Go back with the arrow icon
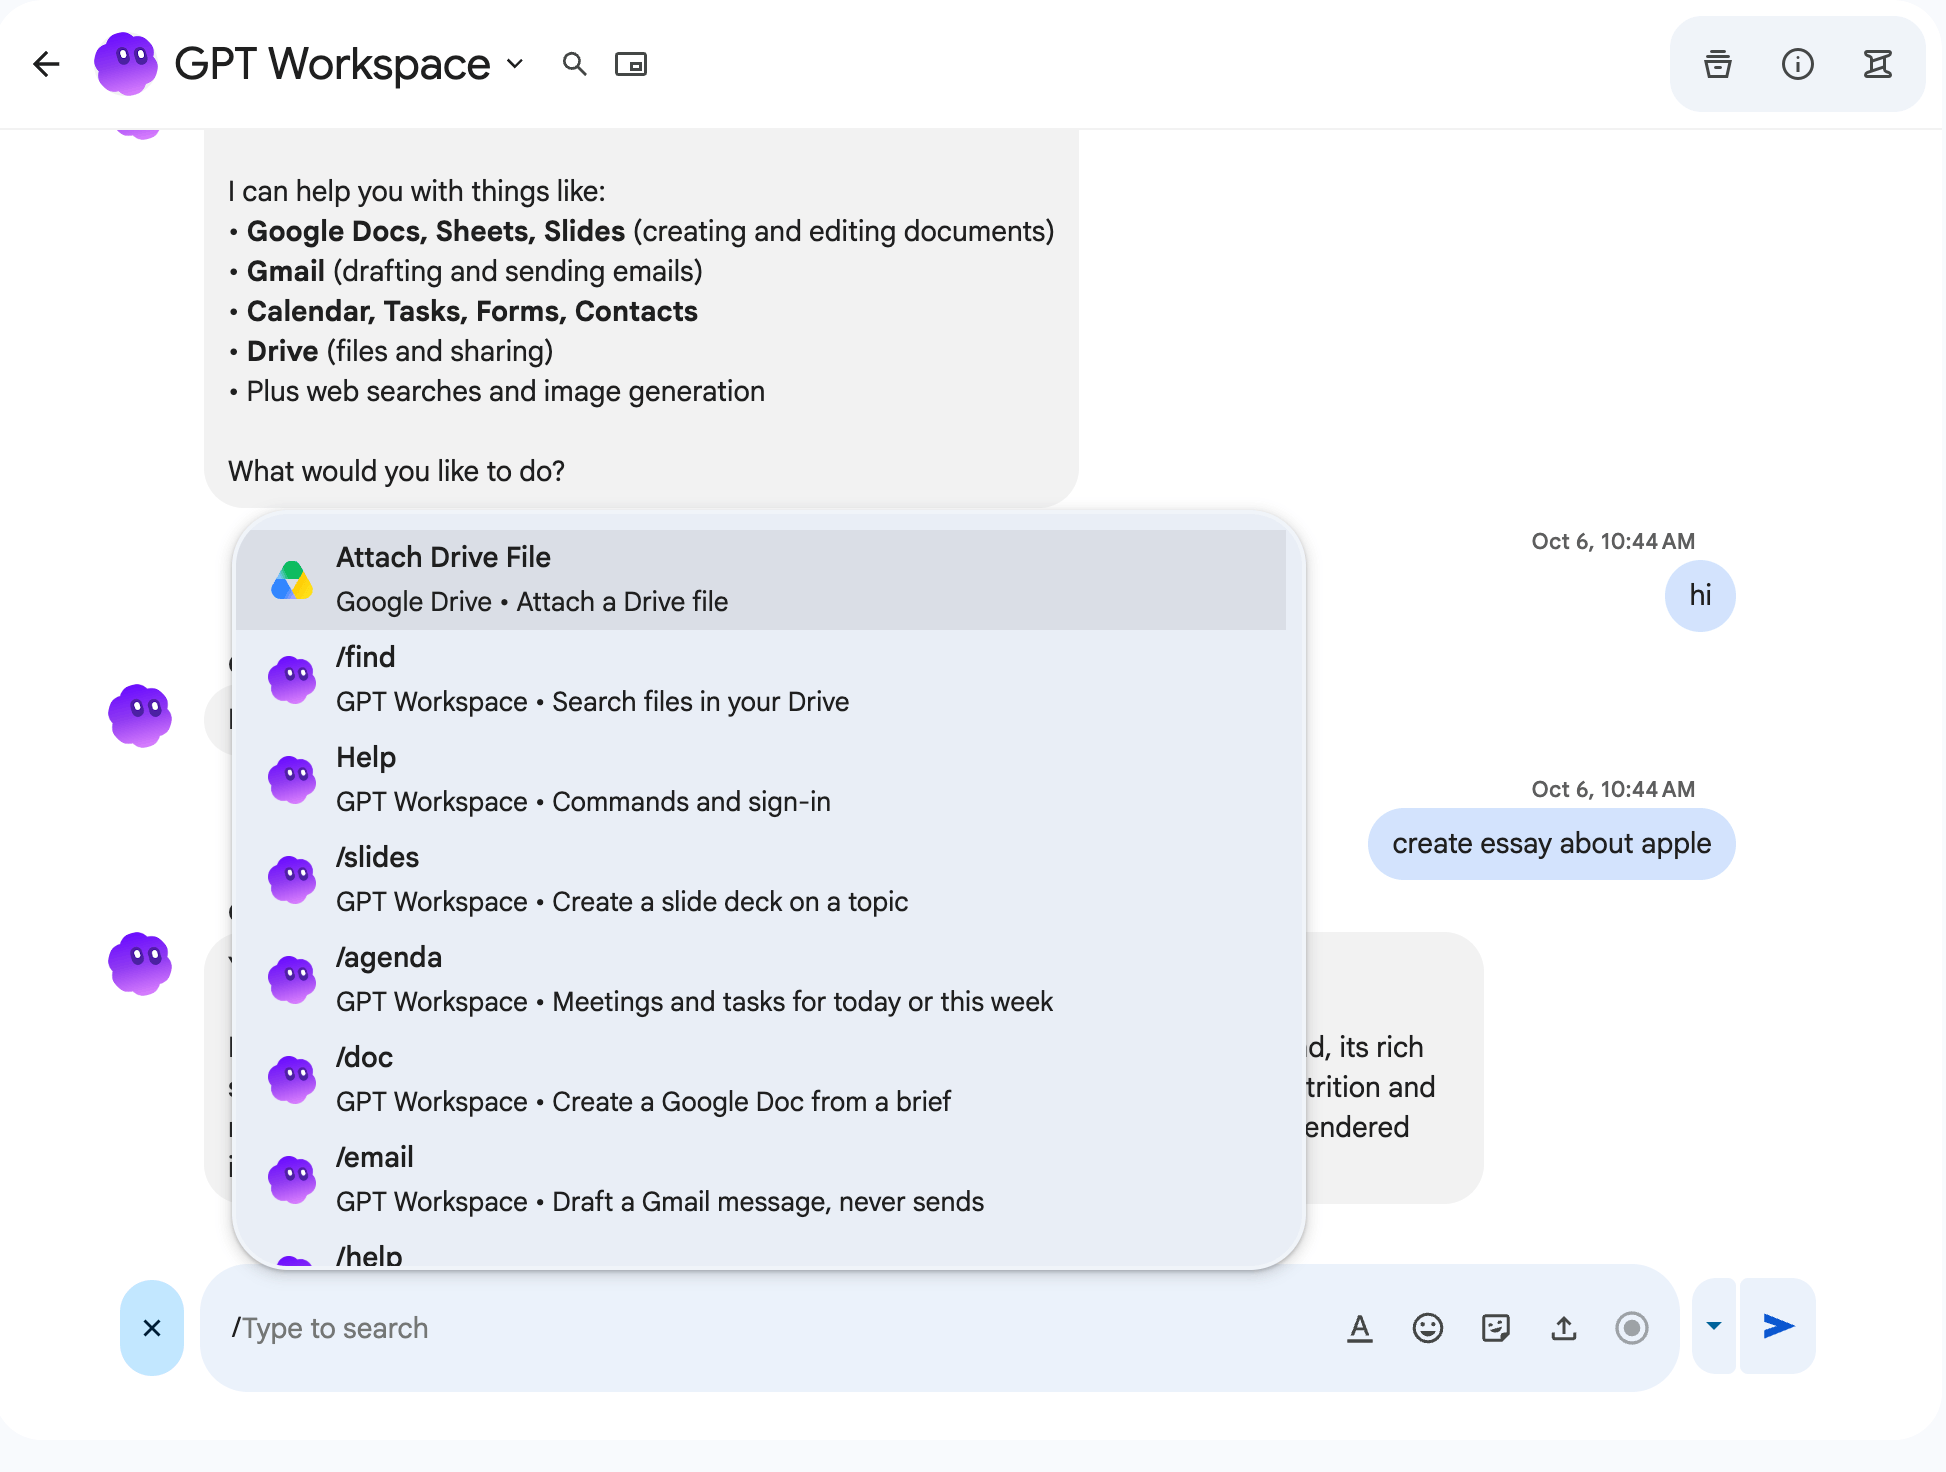This screenshot has width=1946, height=1472. 46,64
